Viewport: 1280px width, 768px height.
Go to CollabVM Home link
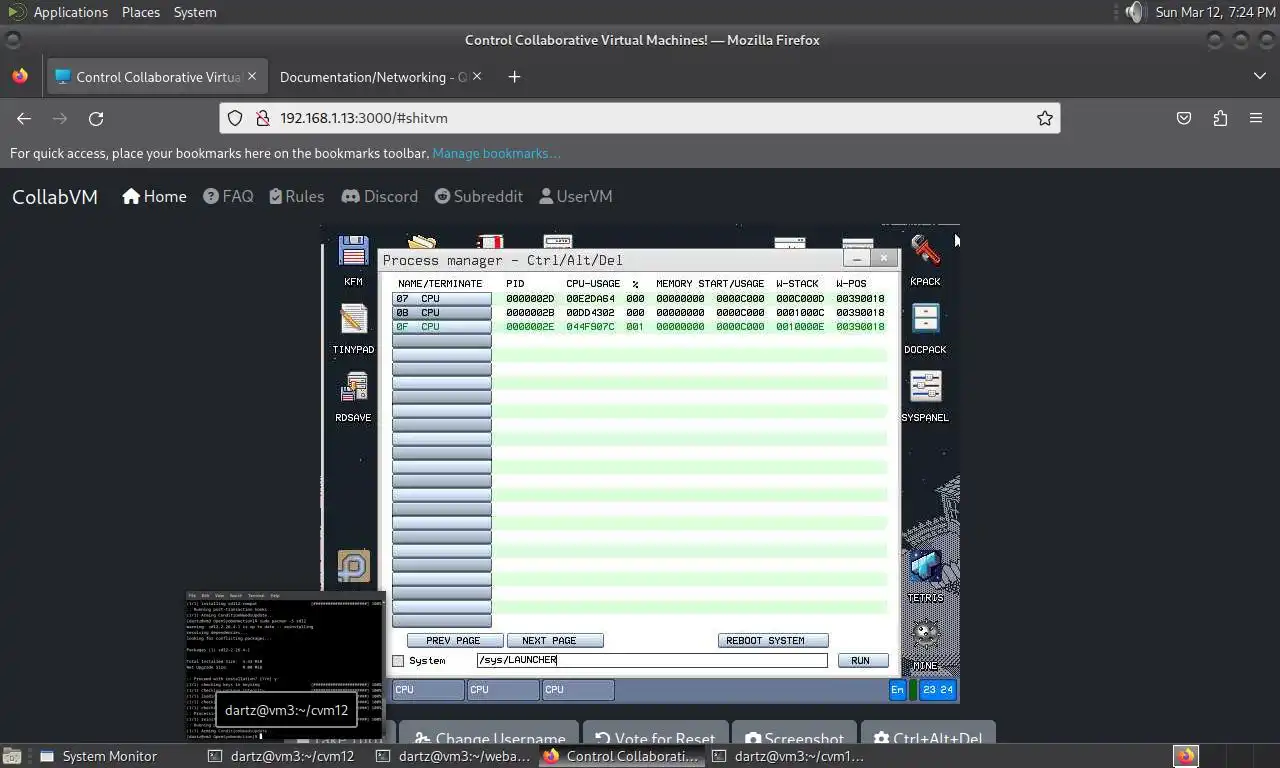point(154,196)
